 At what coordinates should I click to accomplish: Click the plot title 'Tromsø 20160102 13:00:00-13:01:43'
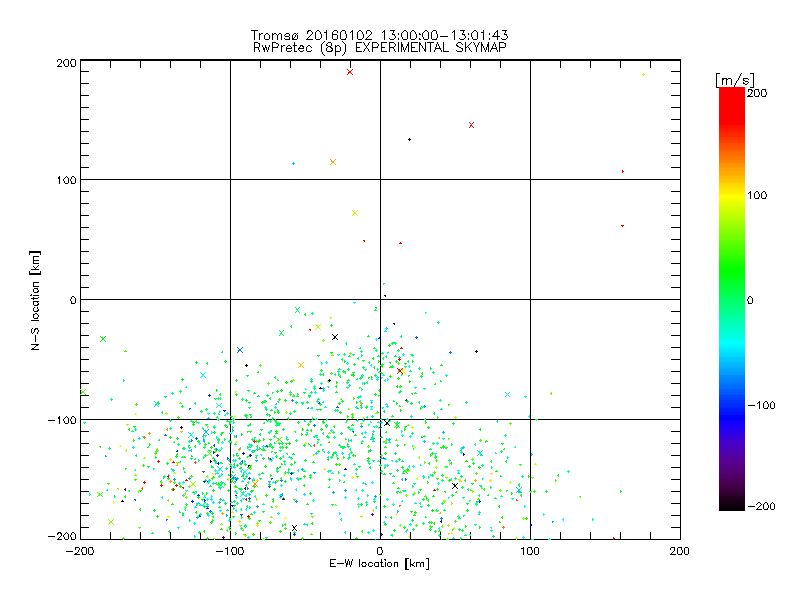[x=379, y=35]
